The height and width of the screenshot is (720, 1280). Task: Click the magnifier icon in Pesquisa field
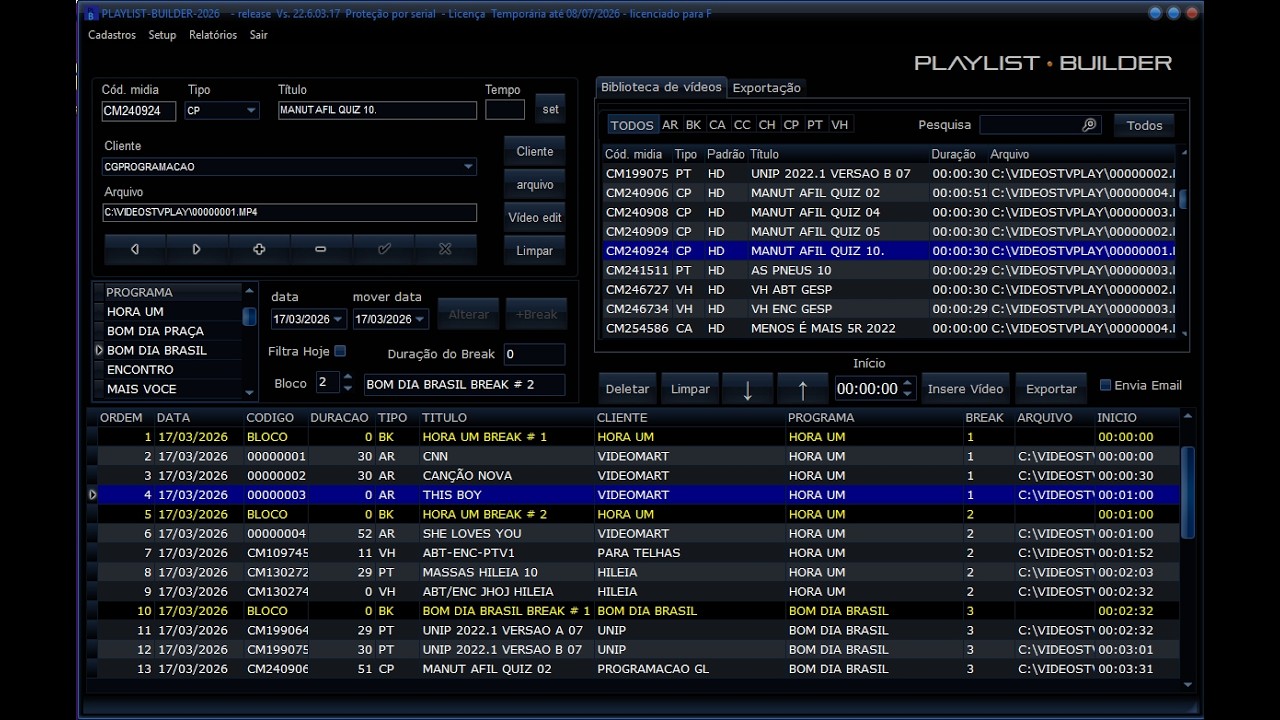[1089, 125]
